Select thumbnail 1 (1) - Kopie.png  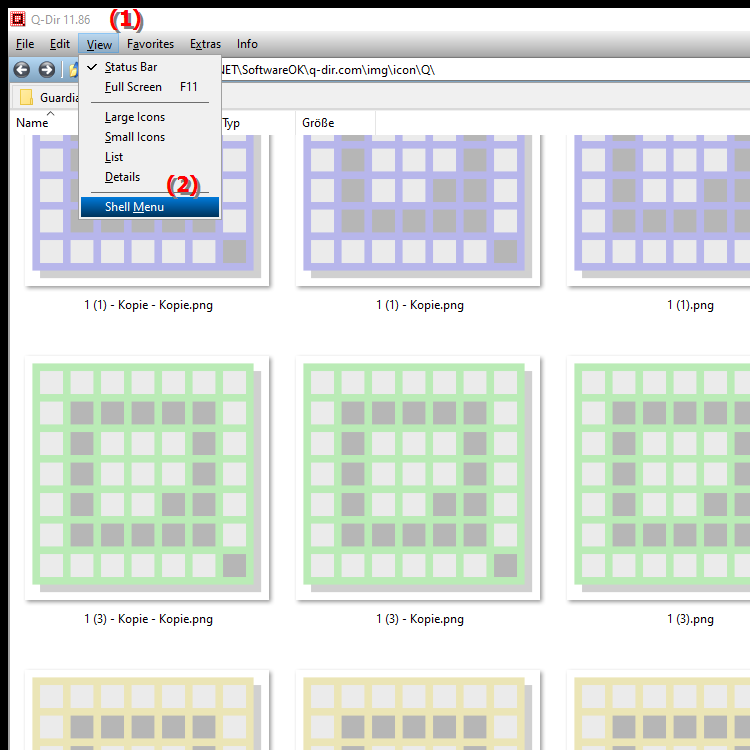(418, 210)
